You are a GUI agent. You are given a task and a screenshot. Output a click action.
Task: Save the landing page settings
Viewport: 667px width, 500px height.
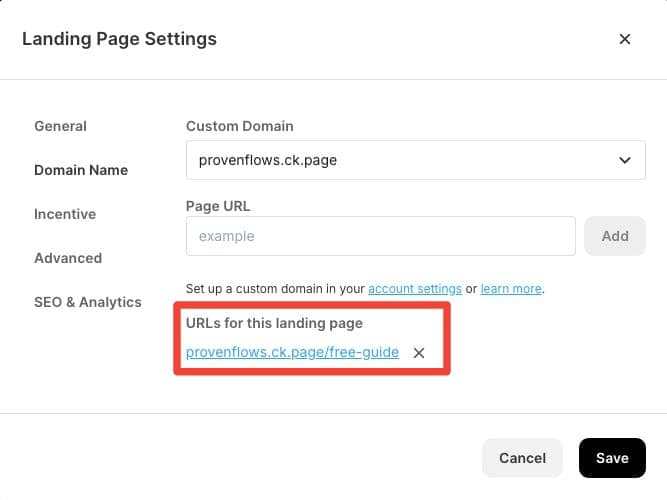click(612, 458)
